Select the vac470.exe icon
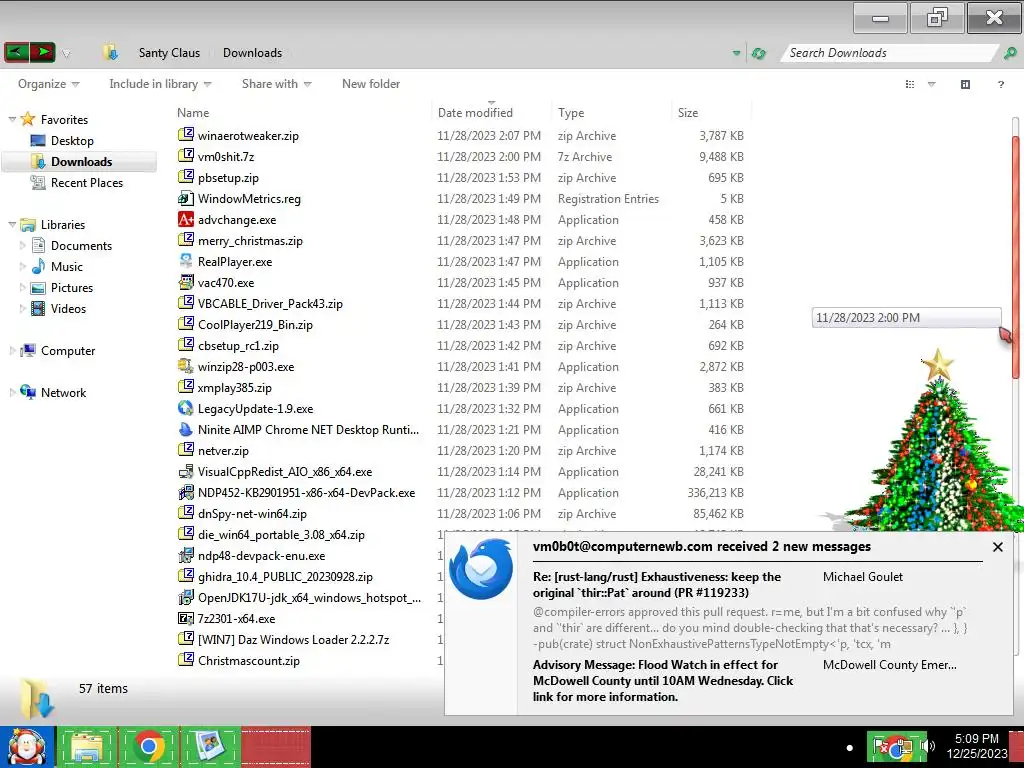Image resolution: width=1024 pixels, height=768 pixels. pos(186,282)
